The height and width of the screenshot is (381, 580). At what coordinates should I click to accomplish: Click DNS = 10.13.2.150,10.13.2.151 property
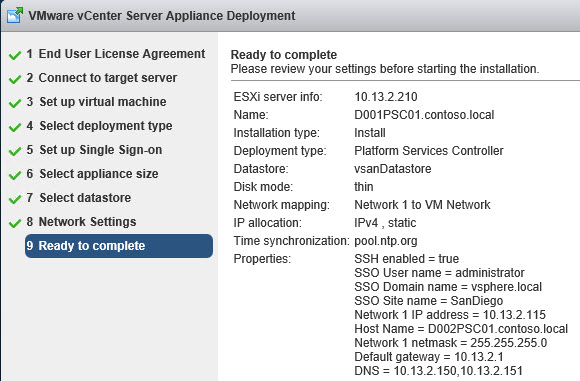click(x=438, y=371)
